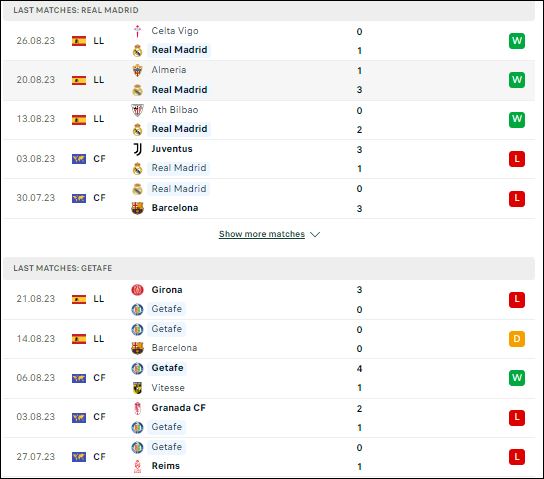Screen dimensions: 544x479
Task: Click the Juventus logo icon
Action: pos(137,149)
